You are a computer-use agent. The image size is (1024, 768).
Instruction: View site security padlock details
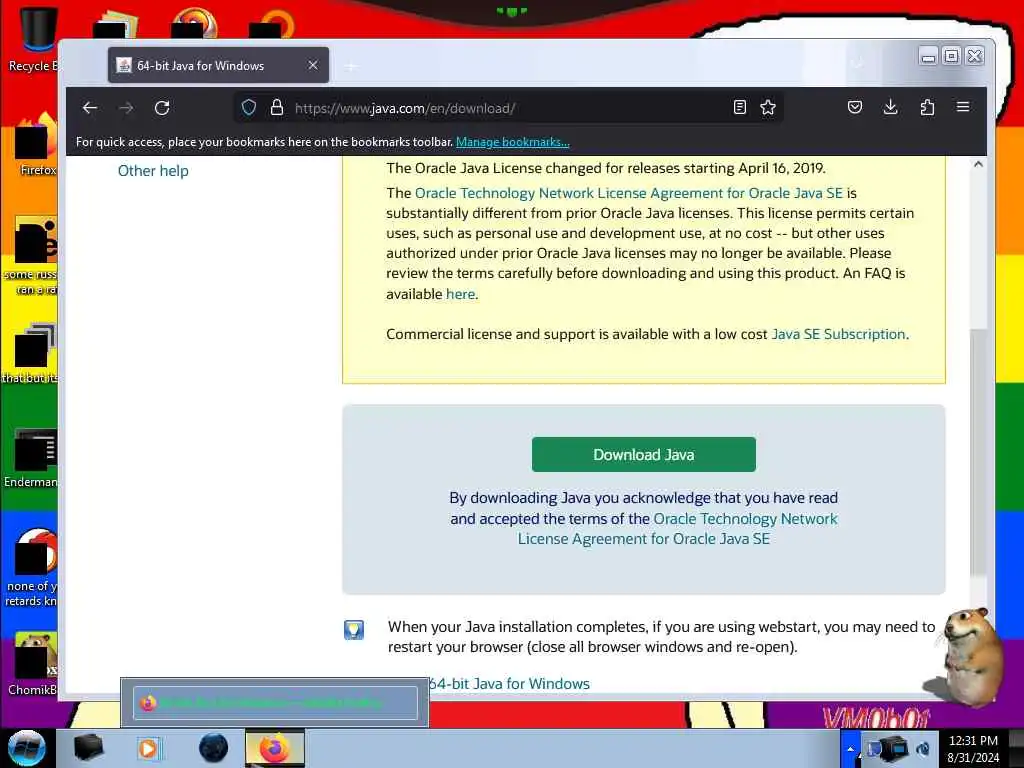pos(277,108)
